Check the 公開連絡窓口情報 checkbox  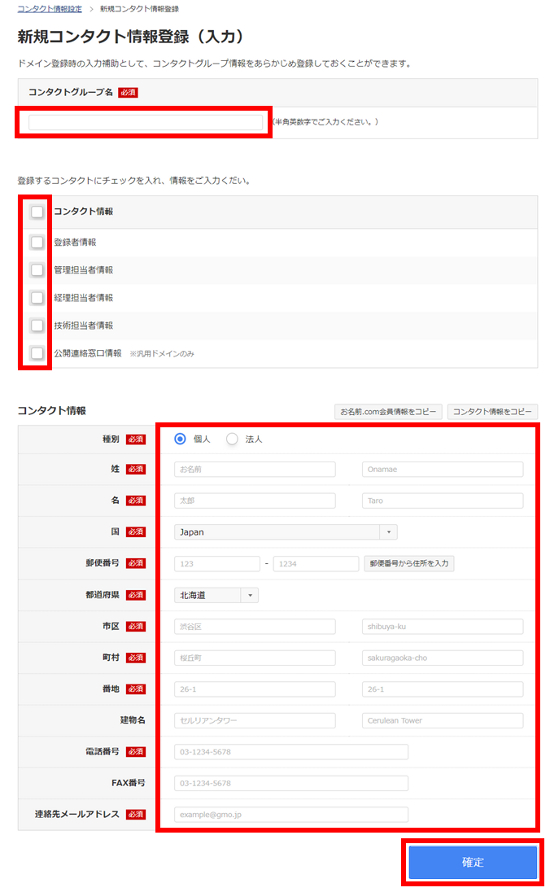[x=37, y=353]
